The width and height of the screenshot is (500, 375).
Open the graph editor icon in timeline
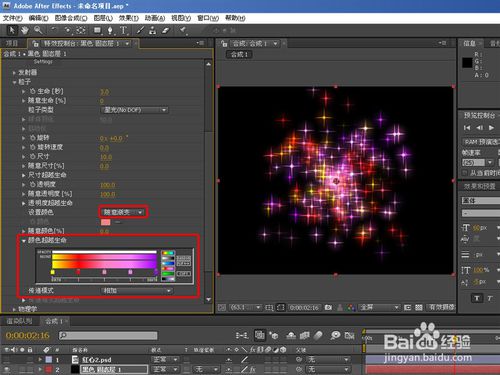[349, 335]
